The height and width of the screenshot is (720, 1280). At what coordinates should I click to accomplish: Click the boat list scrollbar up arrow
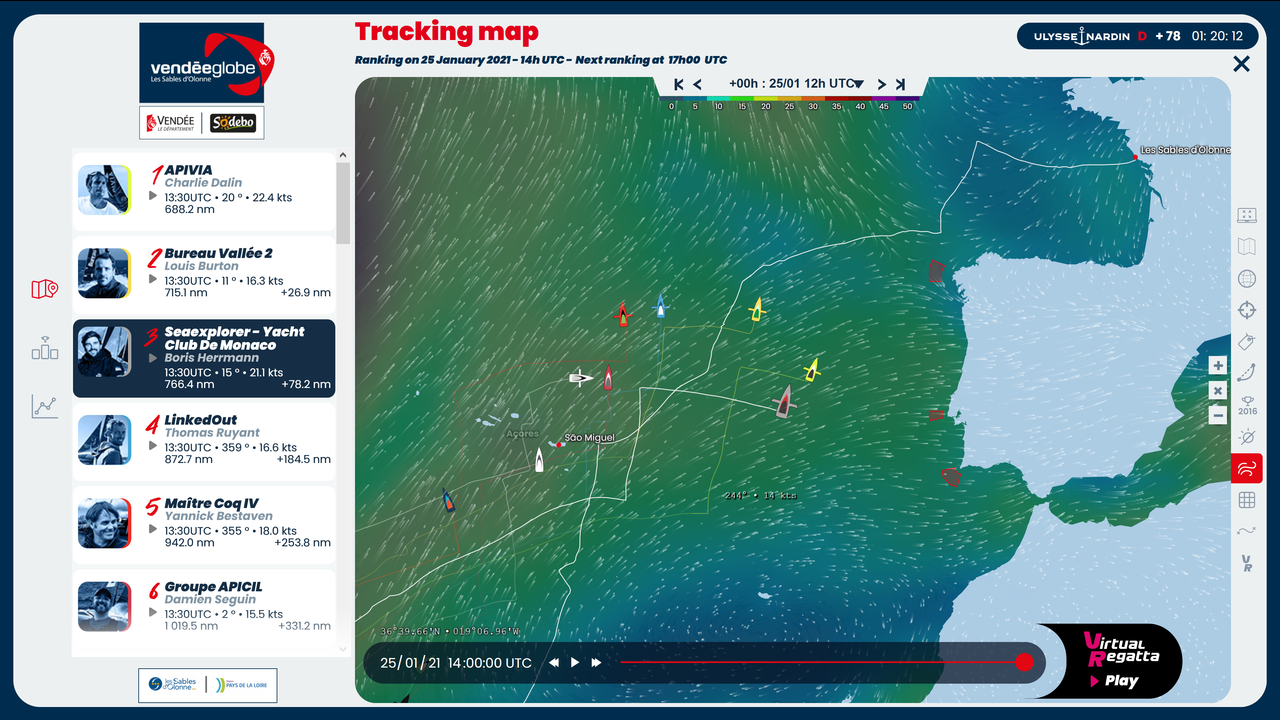[x=343, y=156]
